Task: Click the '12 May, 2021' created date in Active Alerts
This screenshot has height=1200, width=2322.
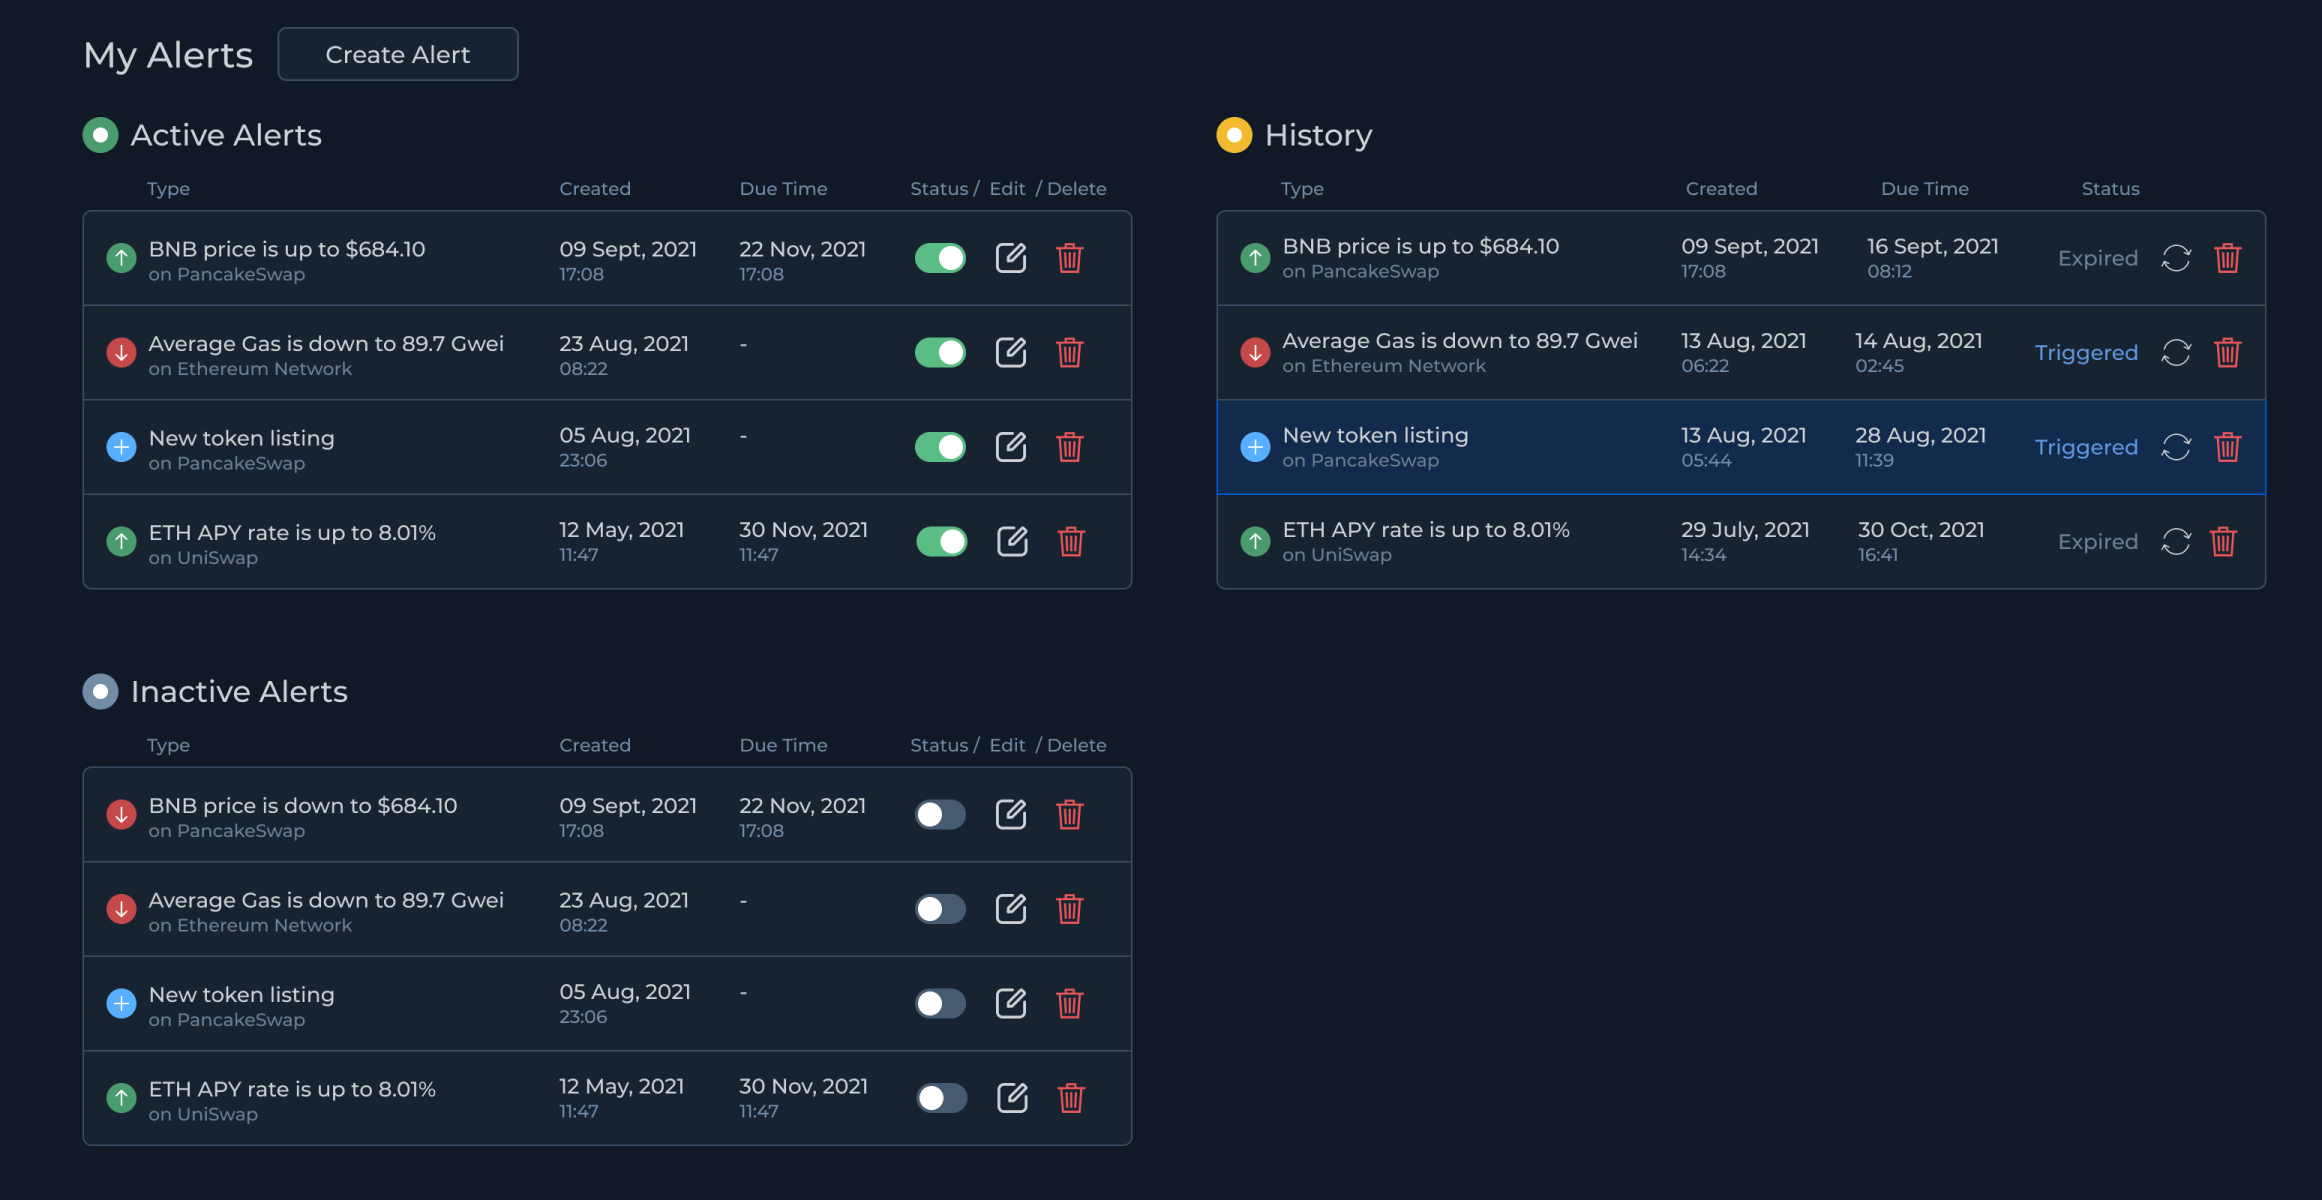Action: [621, 530]
